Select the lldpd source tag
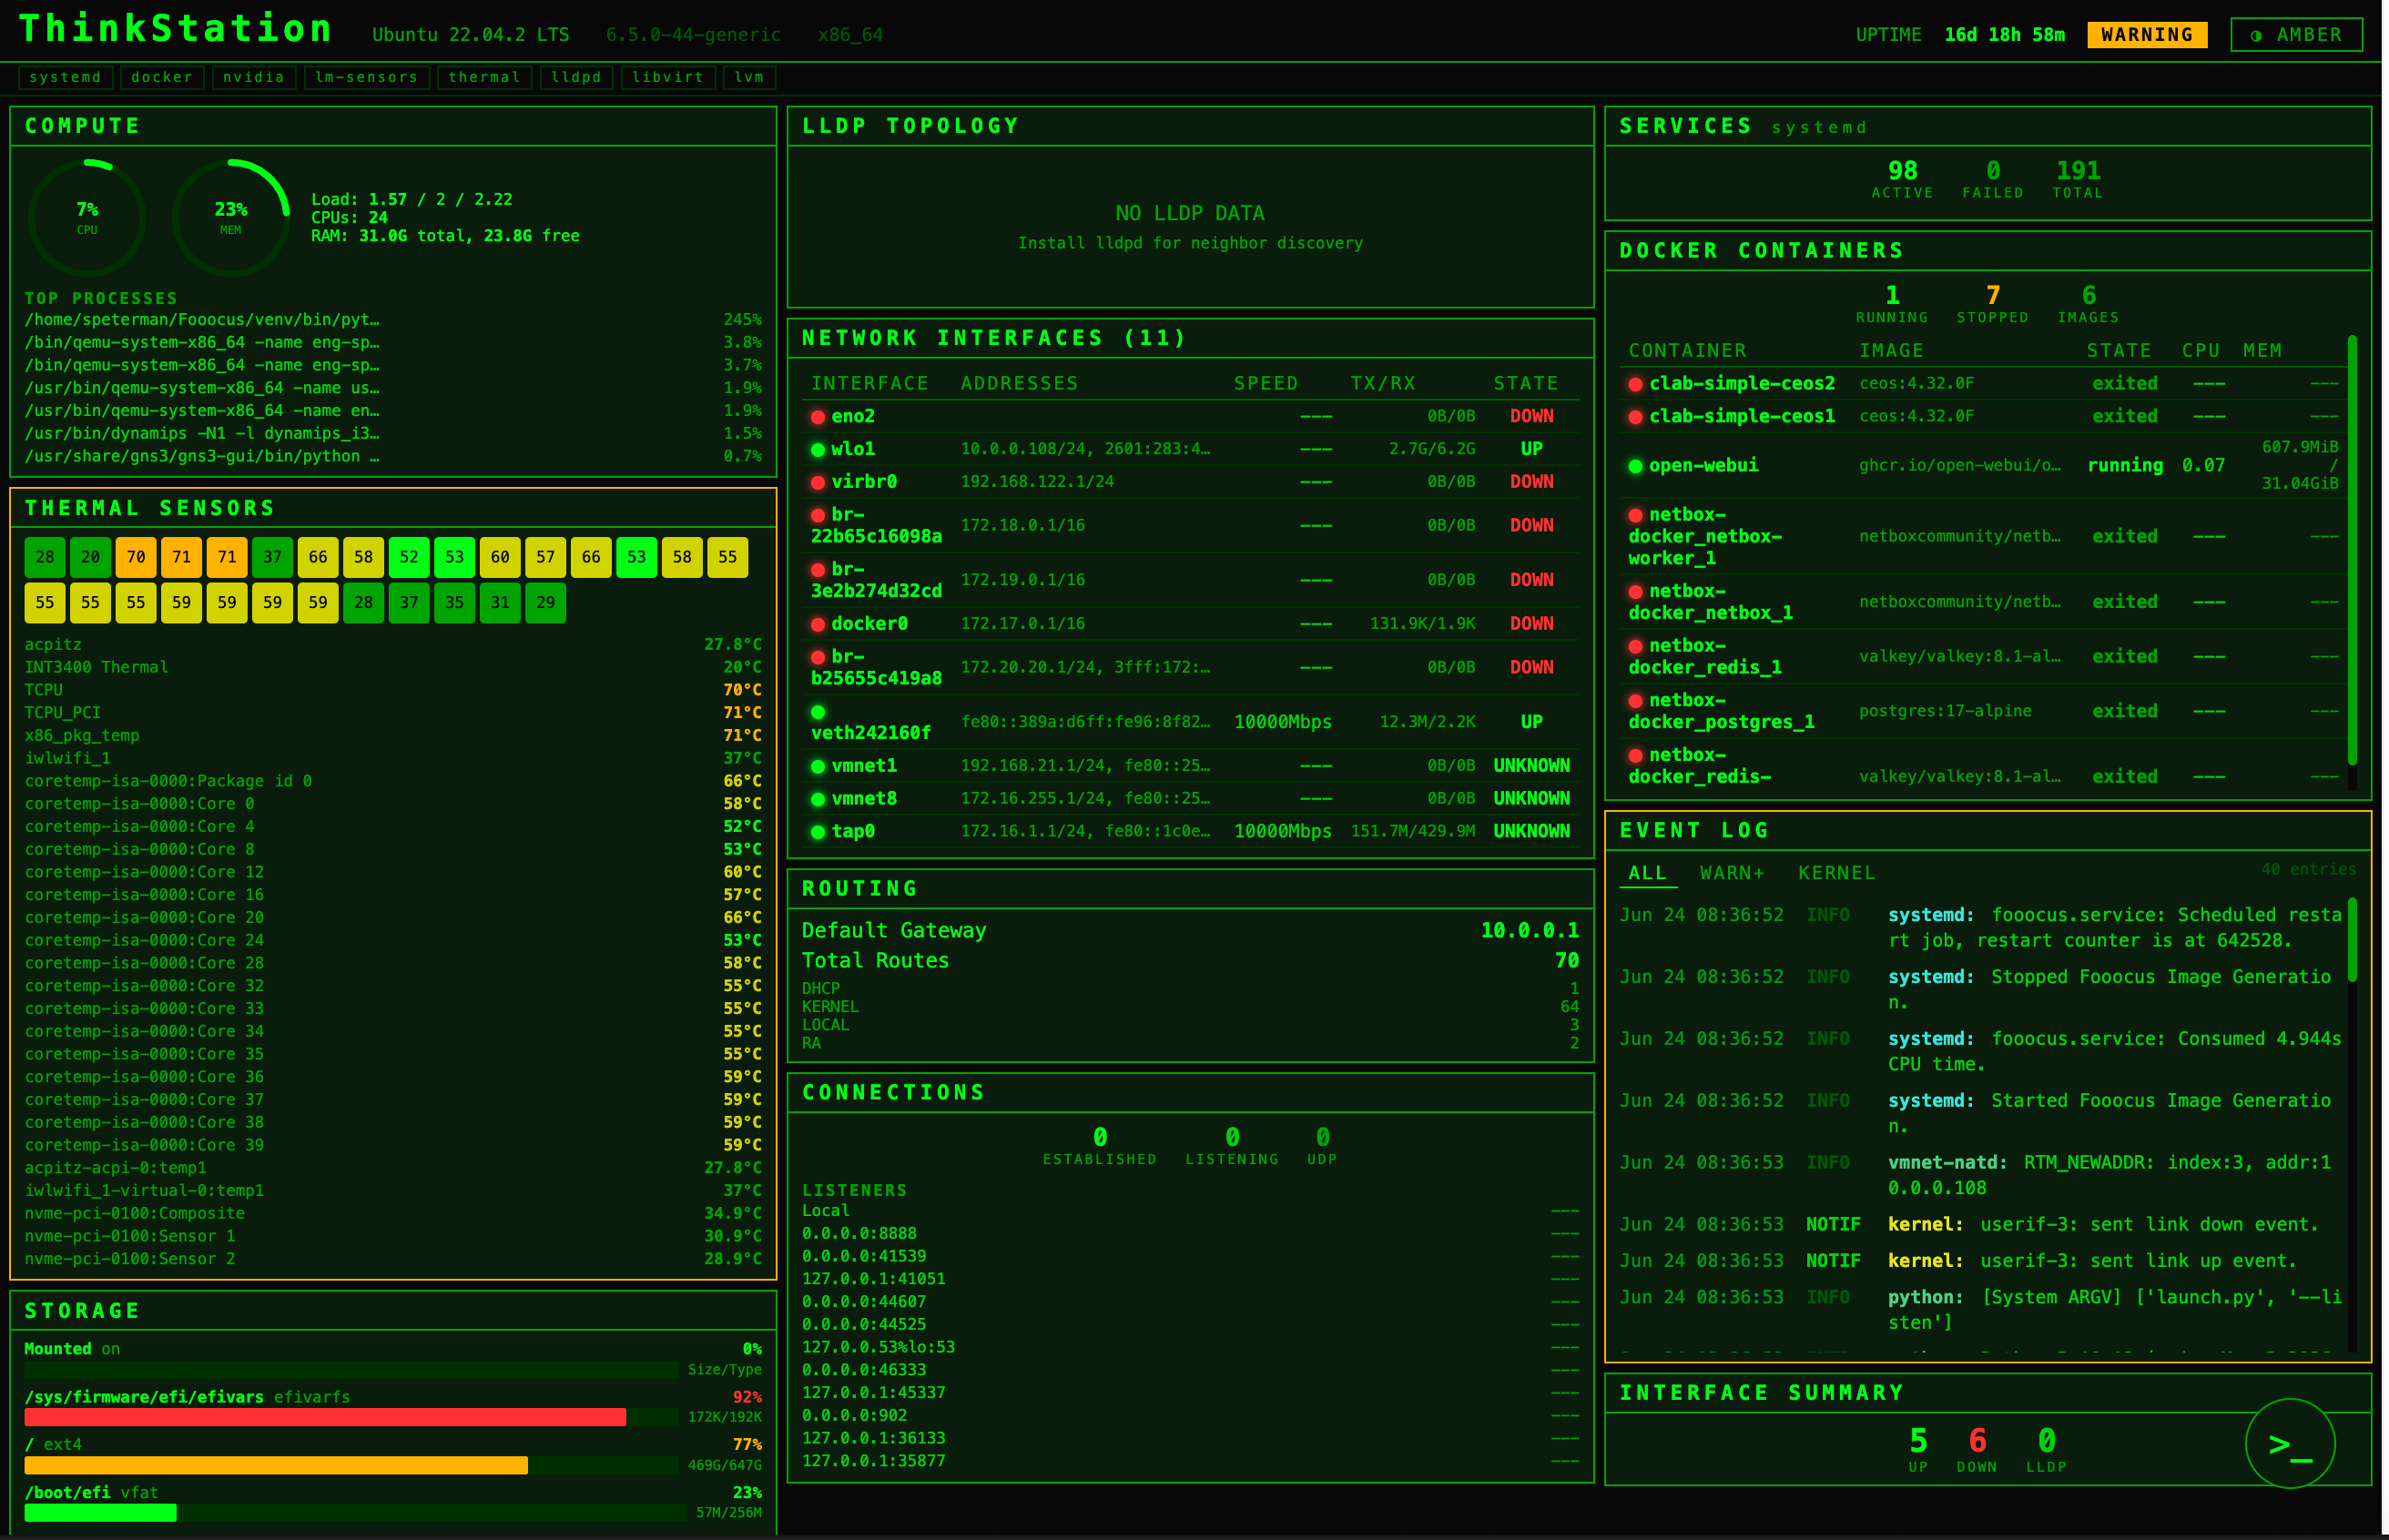 pyautogui.click(x=576, y=77)
